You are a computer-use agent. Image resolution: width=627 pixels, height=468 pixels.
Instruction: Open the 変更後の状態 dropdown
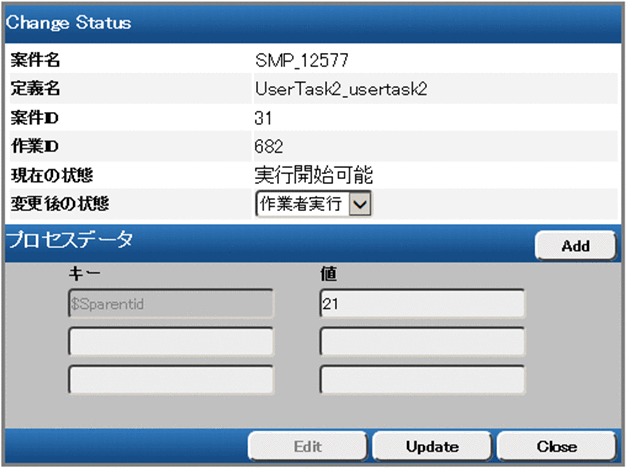pyautogui.click(x=314, y=204)
